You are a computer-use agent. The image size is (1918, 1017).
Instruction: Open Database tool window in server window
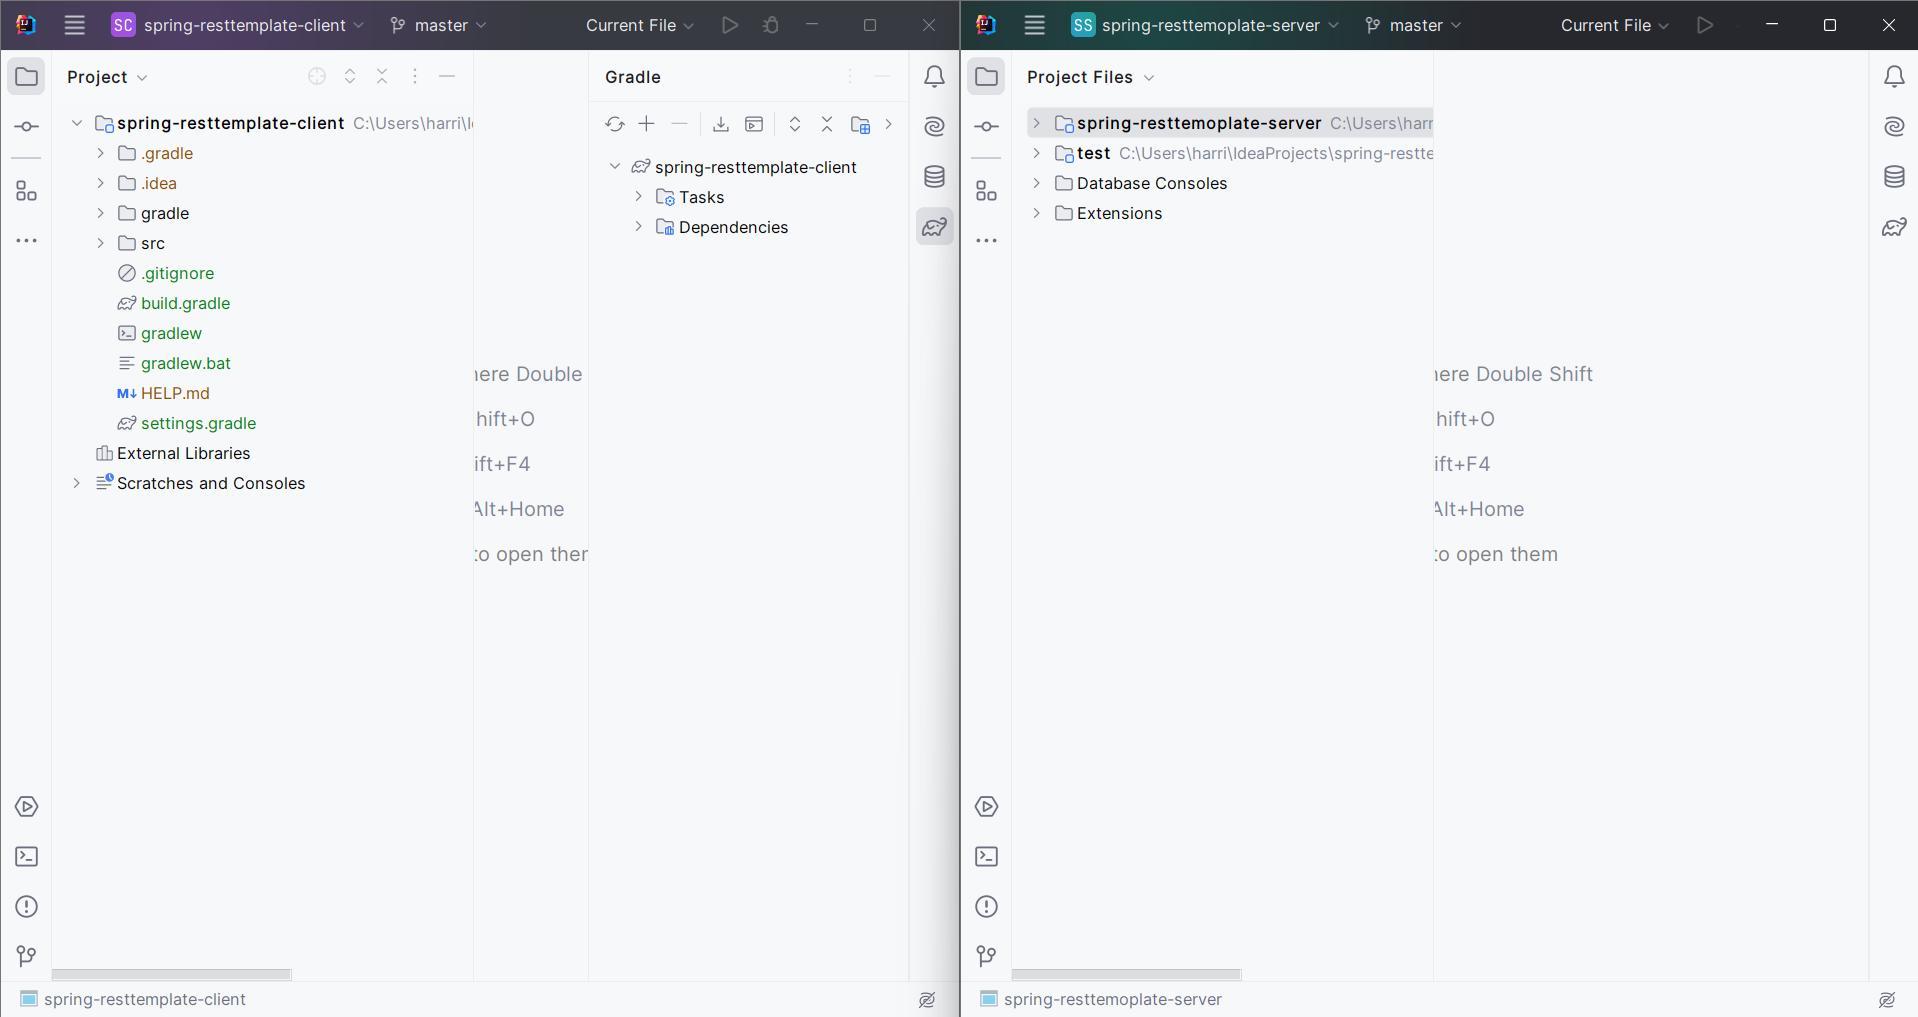coord(1894,177)
